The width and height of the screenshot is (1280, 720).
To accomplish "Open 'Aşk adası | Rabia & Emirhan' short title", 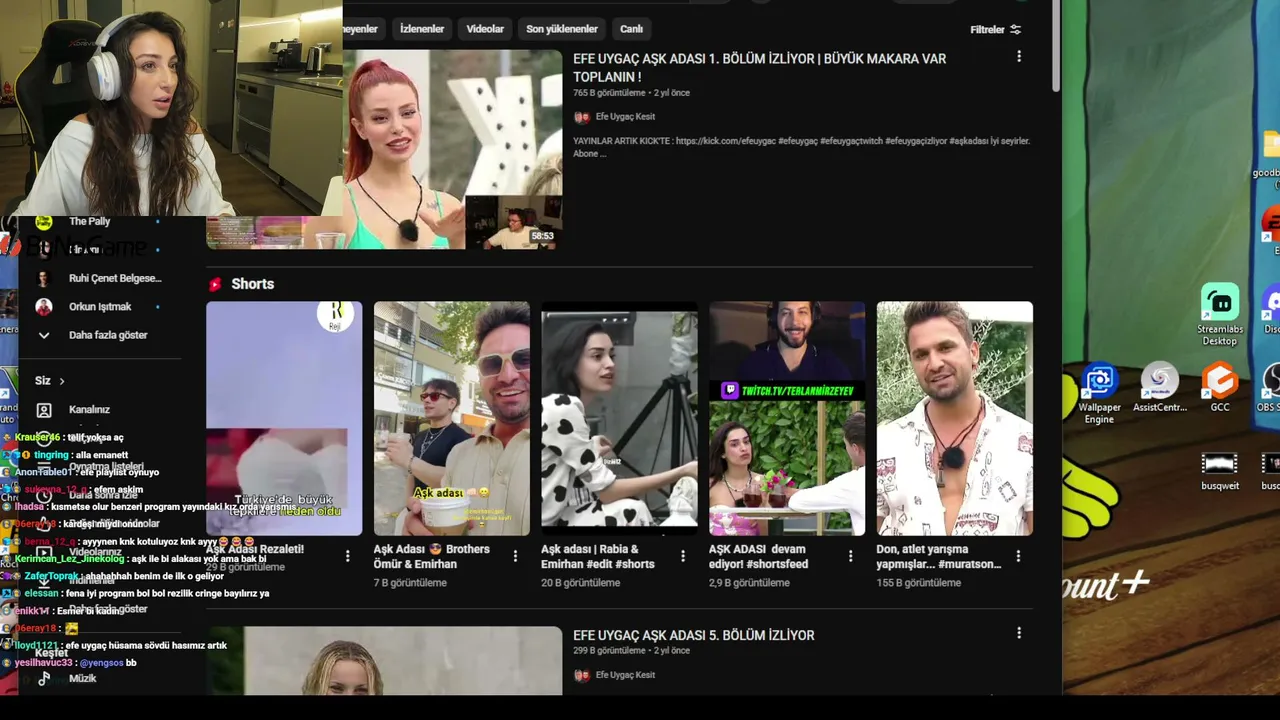I will (598, 557).
